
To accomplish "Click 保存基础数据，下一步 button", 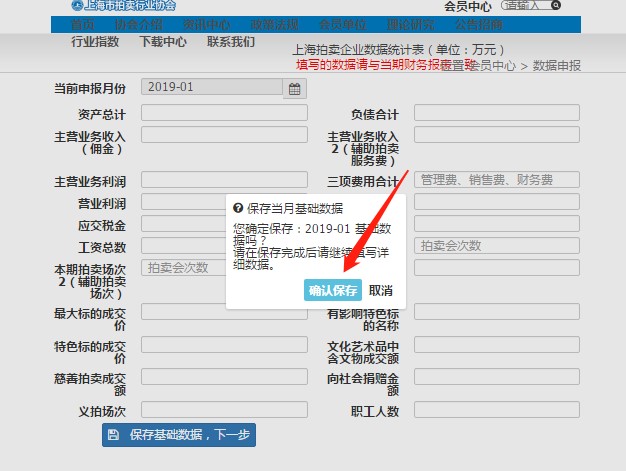I will 179,435.
